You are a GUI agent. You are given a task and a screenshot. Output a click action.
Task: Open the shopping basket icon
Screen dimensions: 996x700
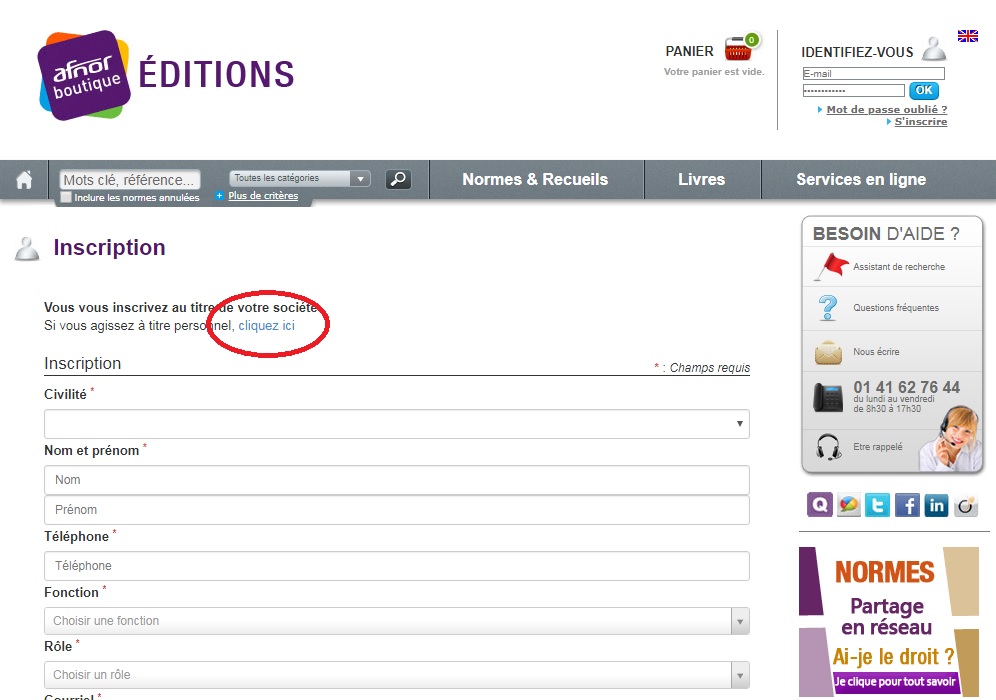739,49
